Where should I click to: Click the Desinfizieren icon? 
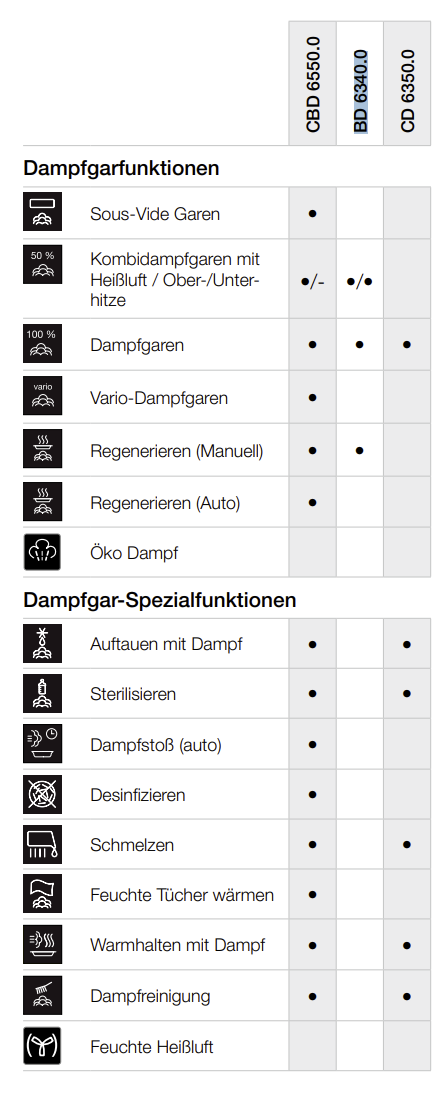click(x=43, y=794)
